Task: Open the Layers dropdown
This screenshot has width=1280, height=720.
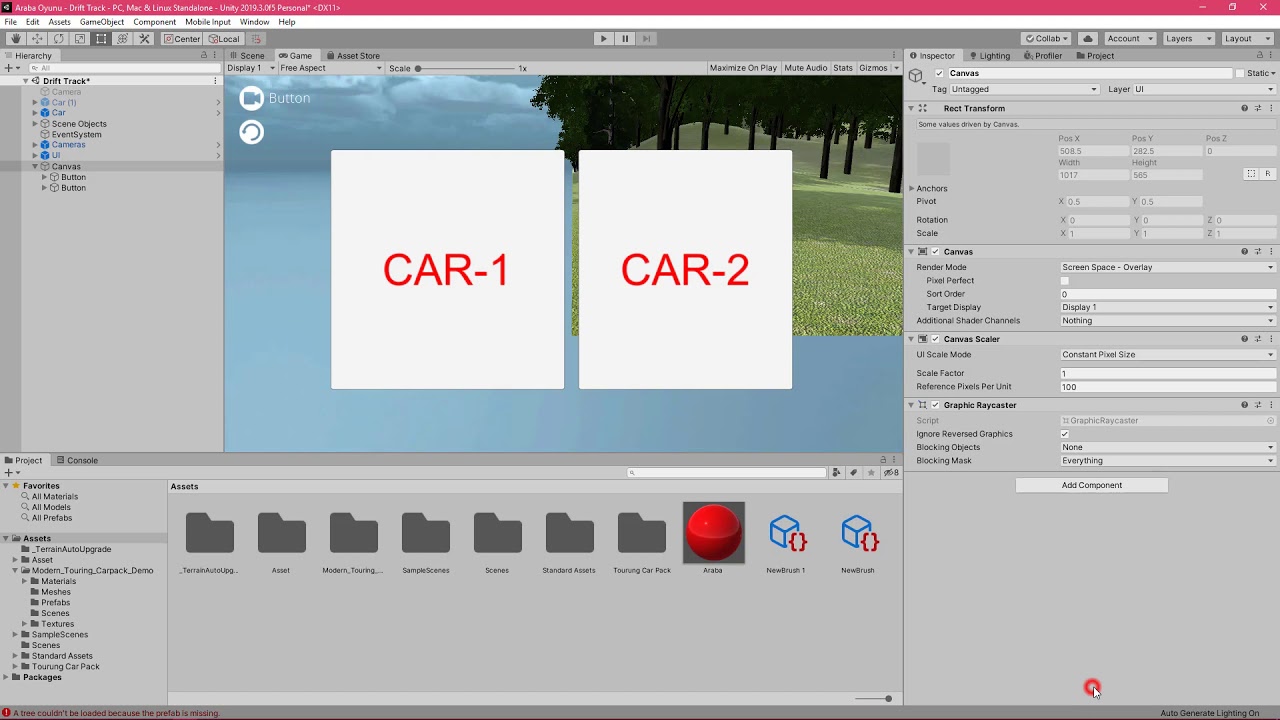Action: point(1187,39)
